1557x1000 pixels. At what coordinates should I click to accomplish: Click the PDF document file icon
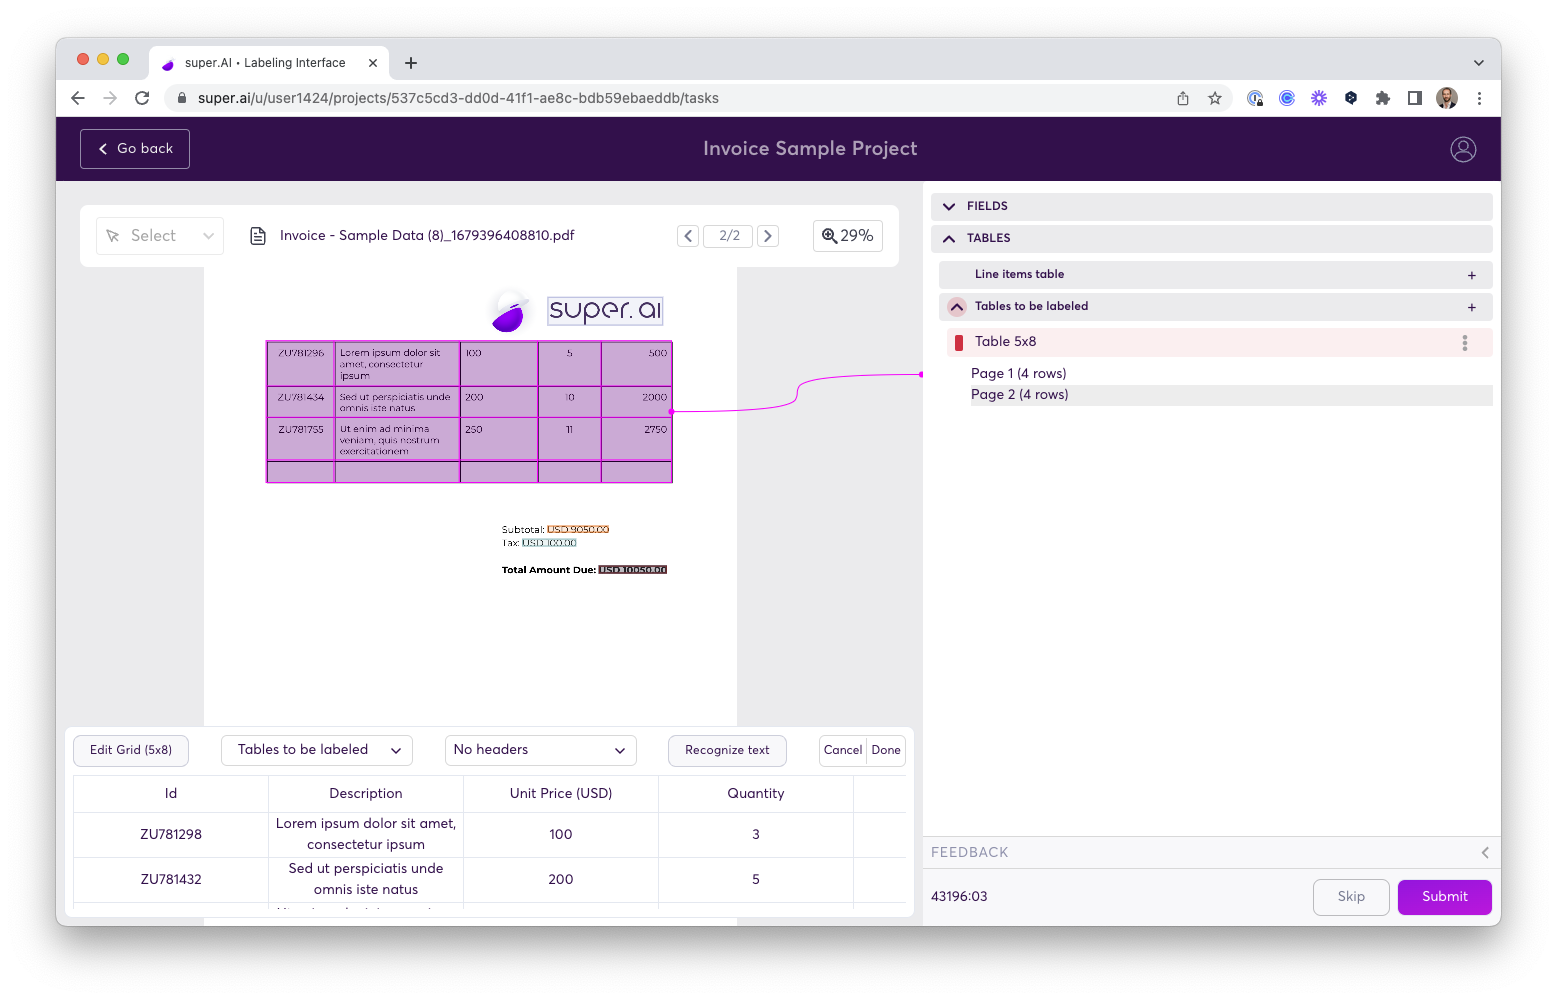pos(258,236)
